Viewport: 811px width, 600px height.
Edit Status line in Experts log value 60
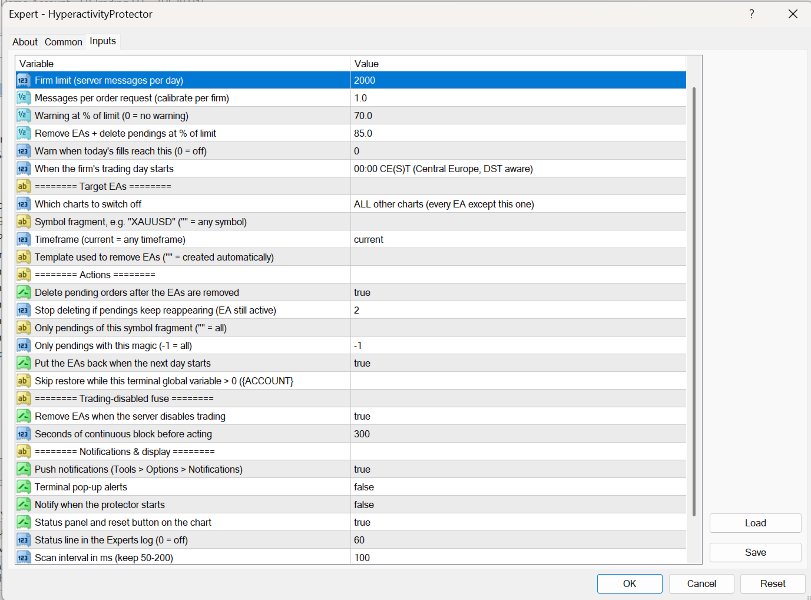click(518, 540)
